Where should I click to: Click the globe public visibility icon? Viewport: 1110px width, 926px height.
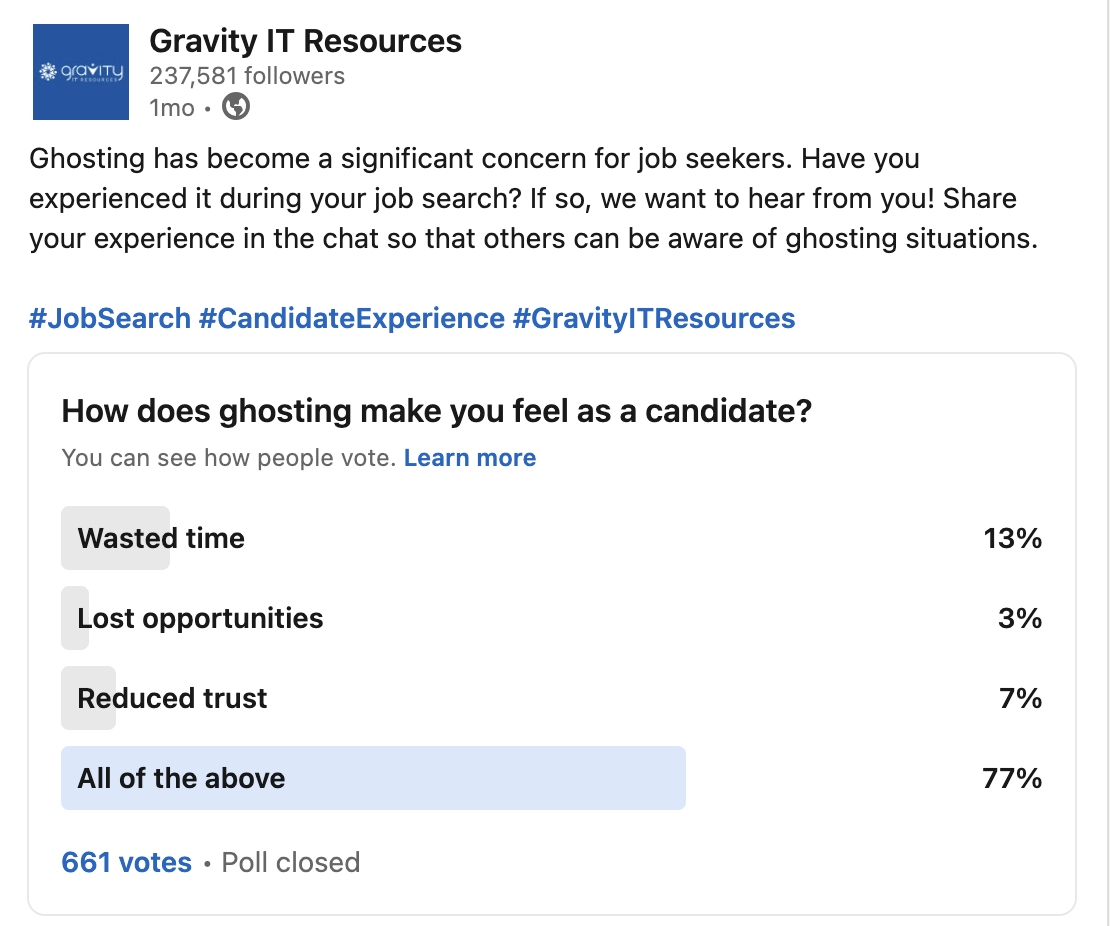click(236, 107)
